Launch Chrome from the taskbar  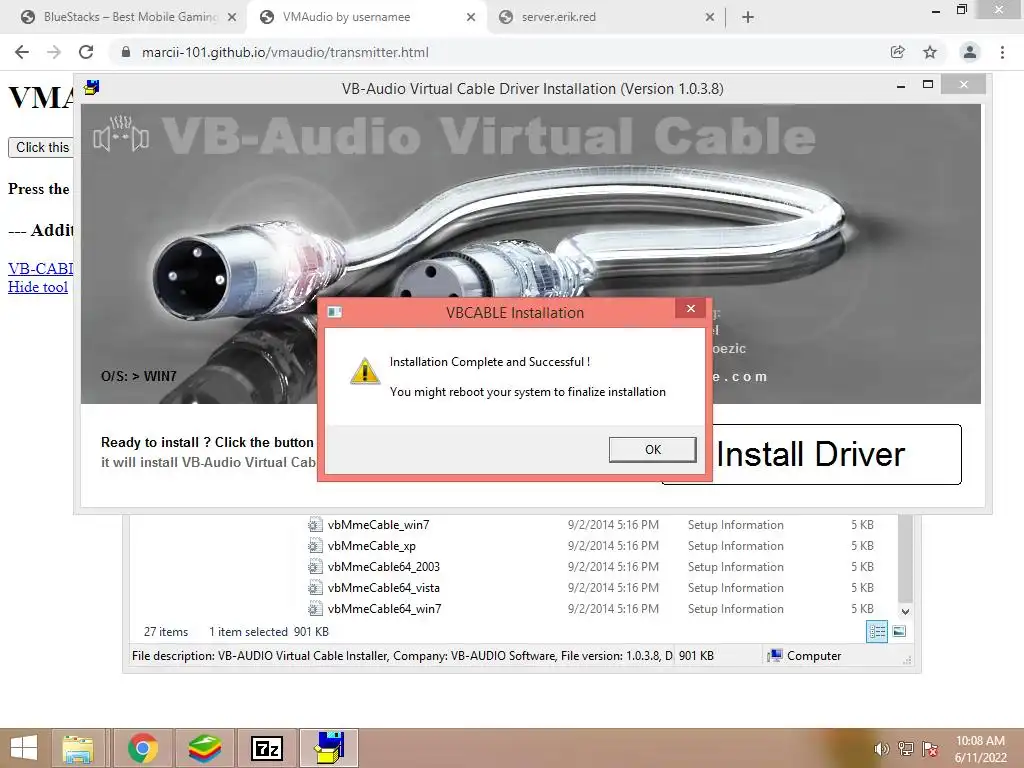[142, 748]
